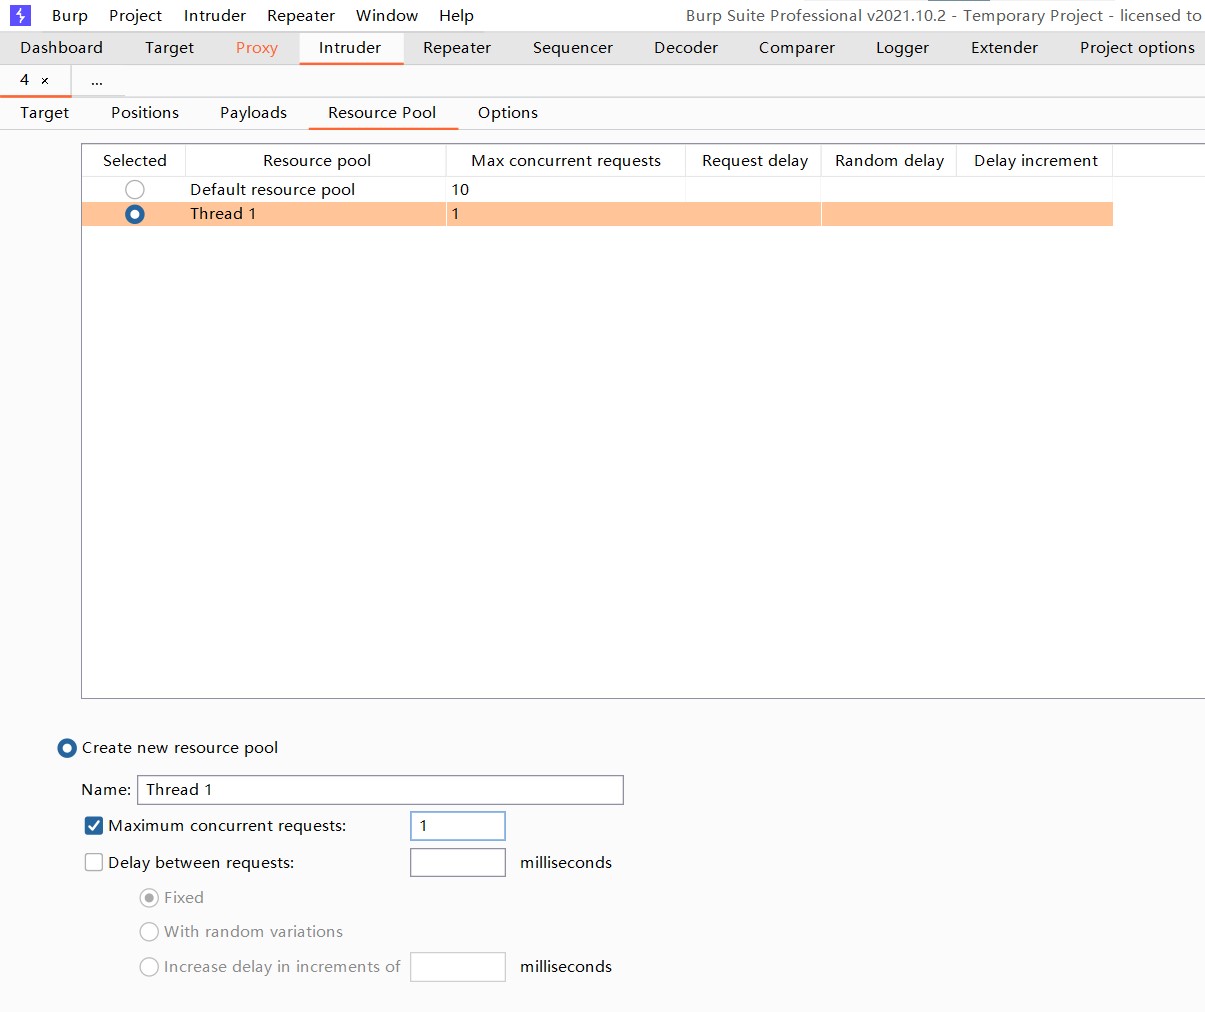1205x1012 pixels.
Task: Open the Project menu
Action: (135, 16)
